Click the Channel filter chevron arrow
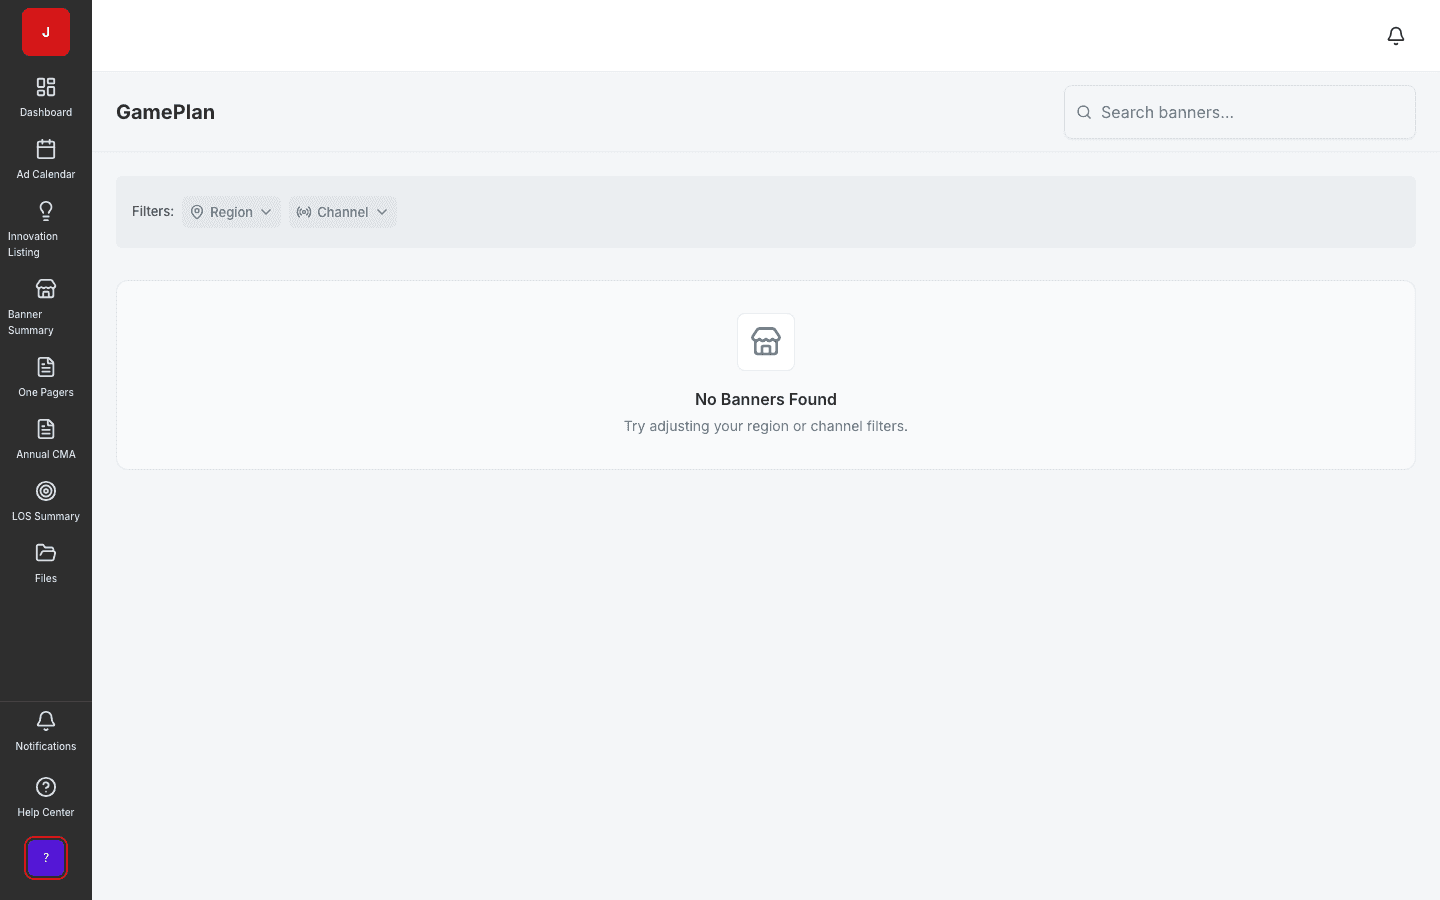 tap(382, 212)
